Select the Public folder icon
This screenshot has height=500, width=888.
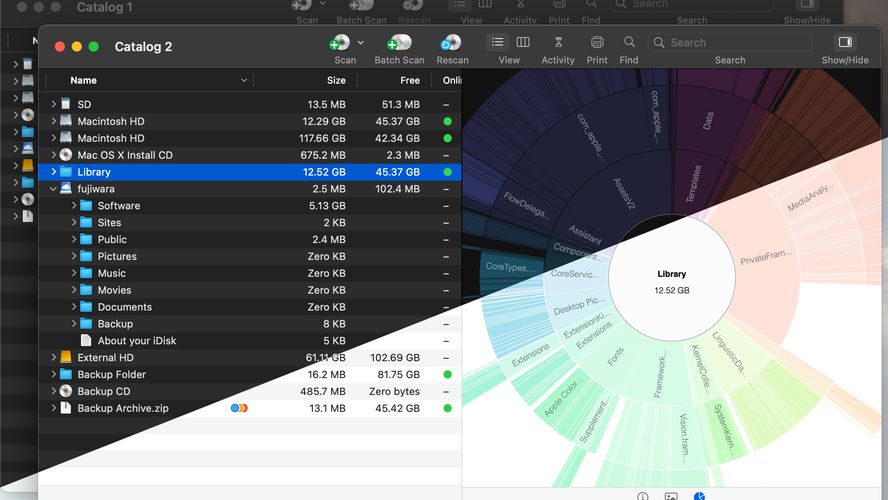pos(86,239)
